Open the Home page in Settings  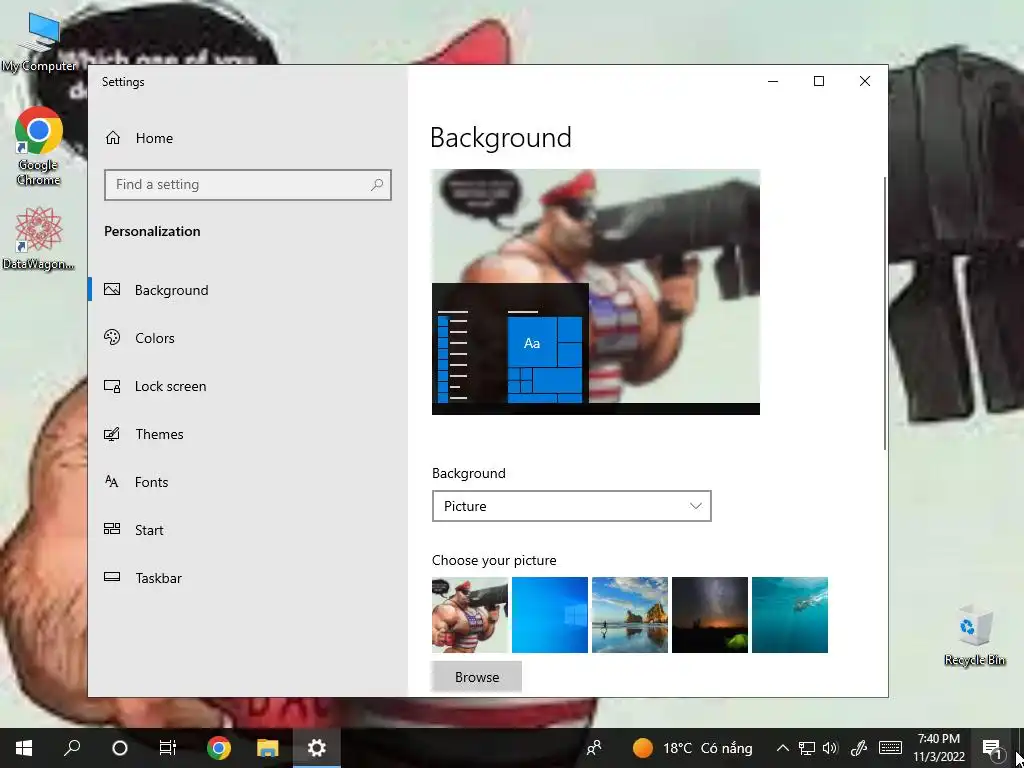pyautogui.click(x=139, y=138)
